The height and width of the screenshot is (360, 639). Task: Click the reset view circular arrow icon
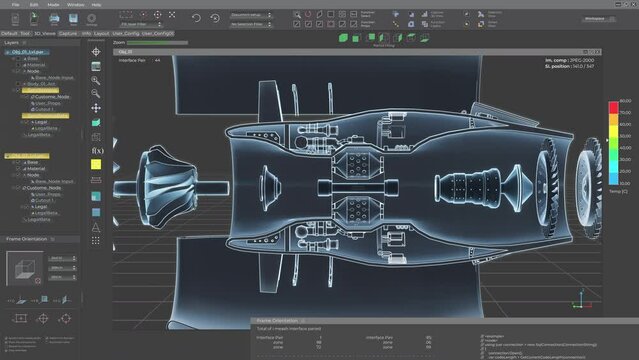pyautogui.click(x=215, y=18)
